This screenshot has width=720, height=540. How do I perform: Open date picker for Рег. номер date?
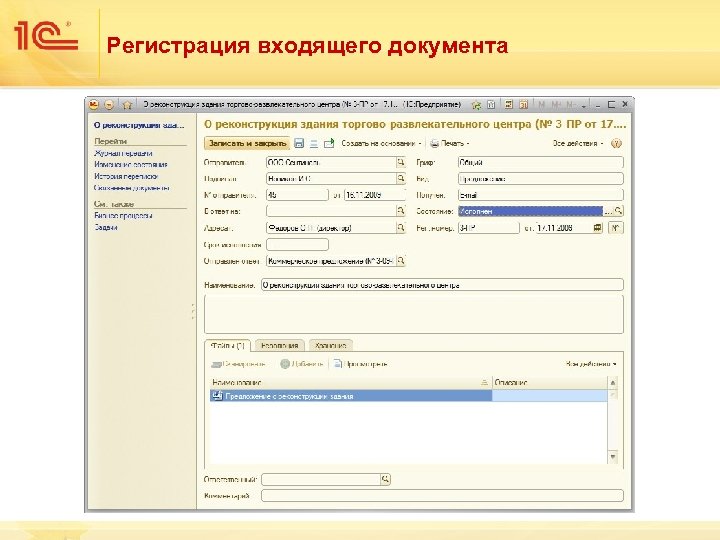(597, 227)
